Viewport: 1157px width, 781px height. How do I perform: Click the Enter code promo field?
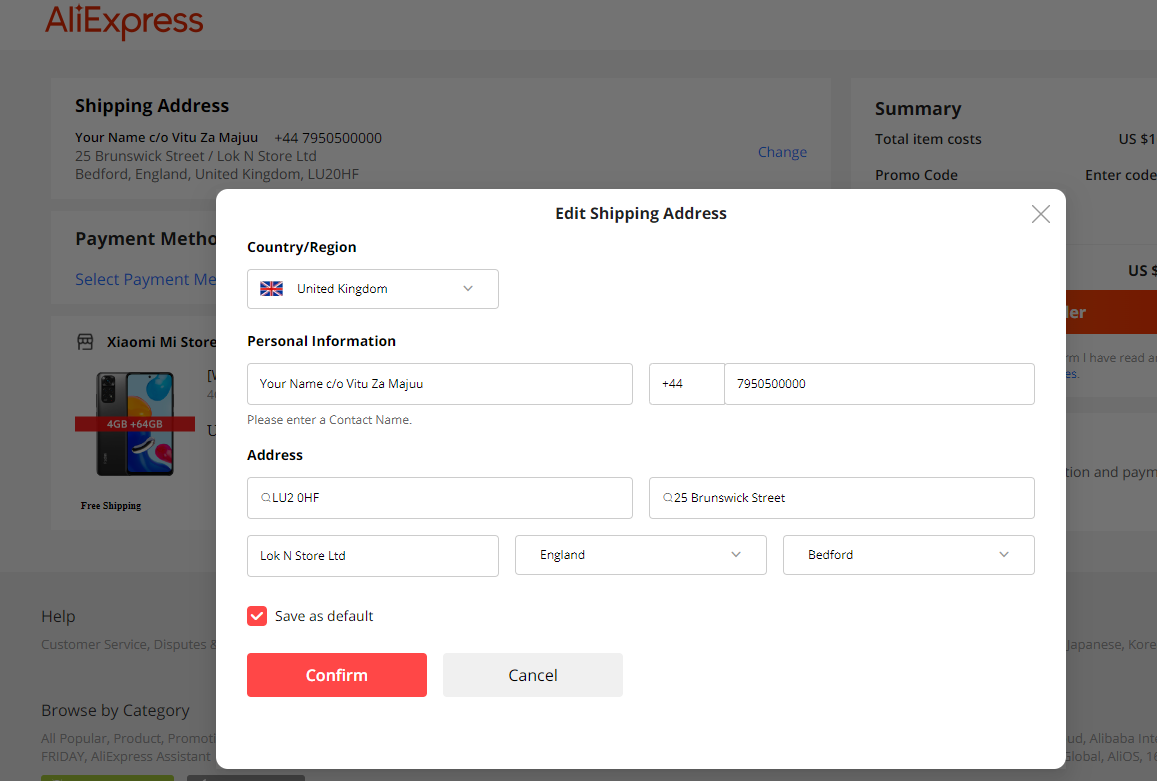tap(1120, 175)
